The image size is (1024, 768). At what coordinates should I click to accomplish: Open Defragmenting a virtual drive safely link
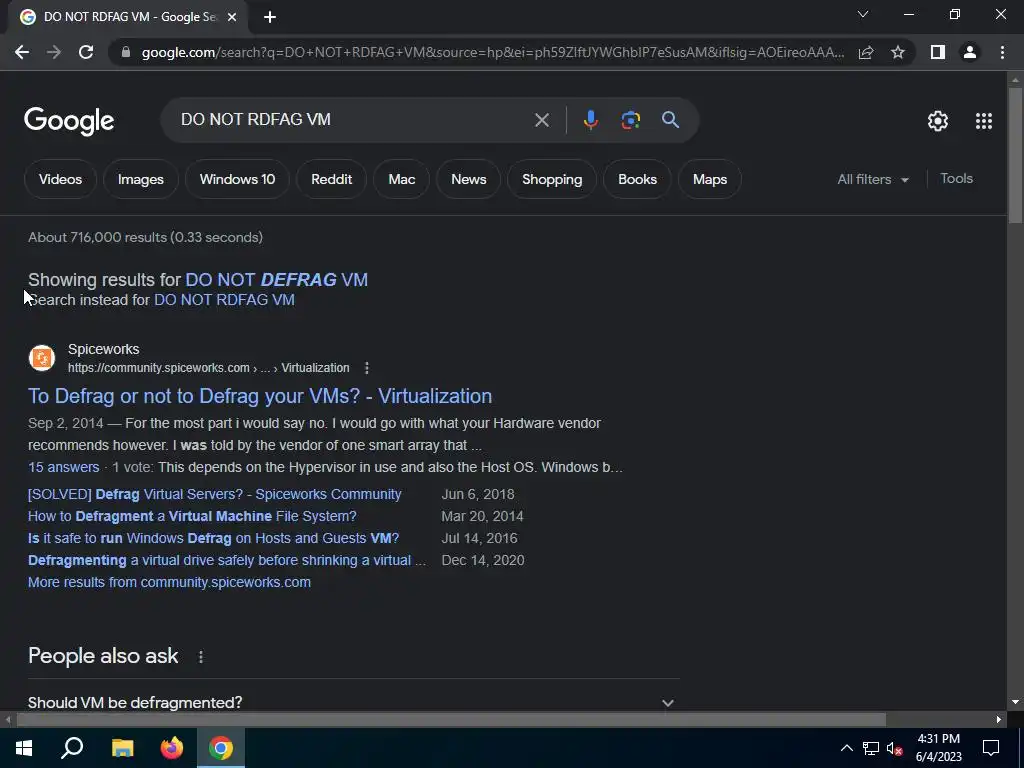[x=227, y=560]
